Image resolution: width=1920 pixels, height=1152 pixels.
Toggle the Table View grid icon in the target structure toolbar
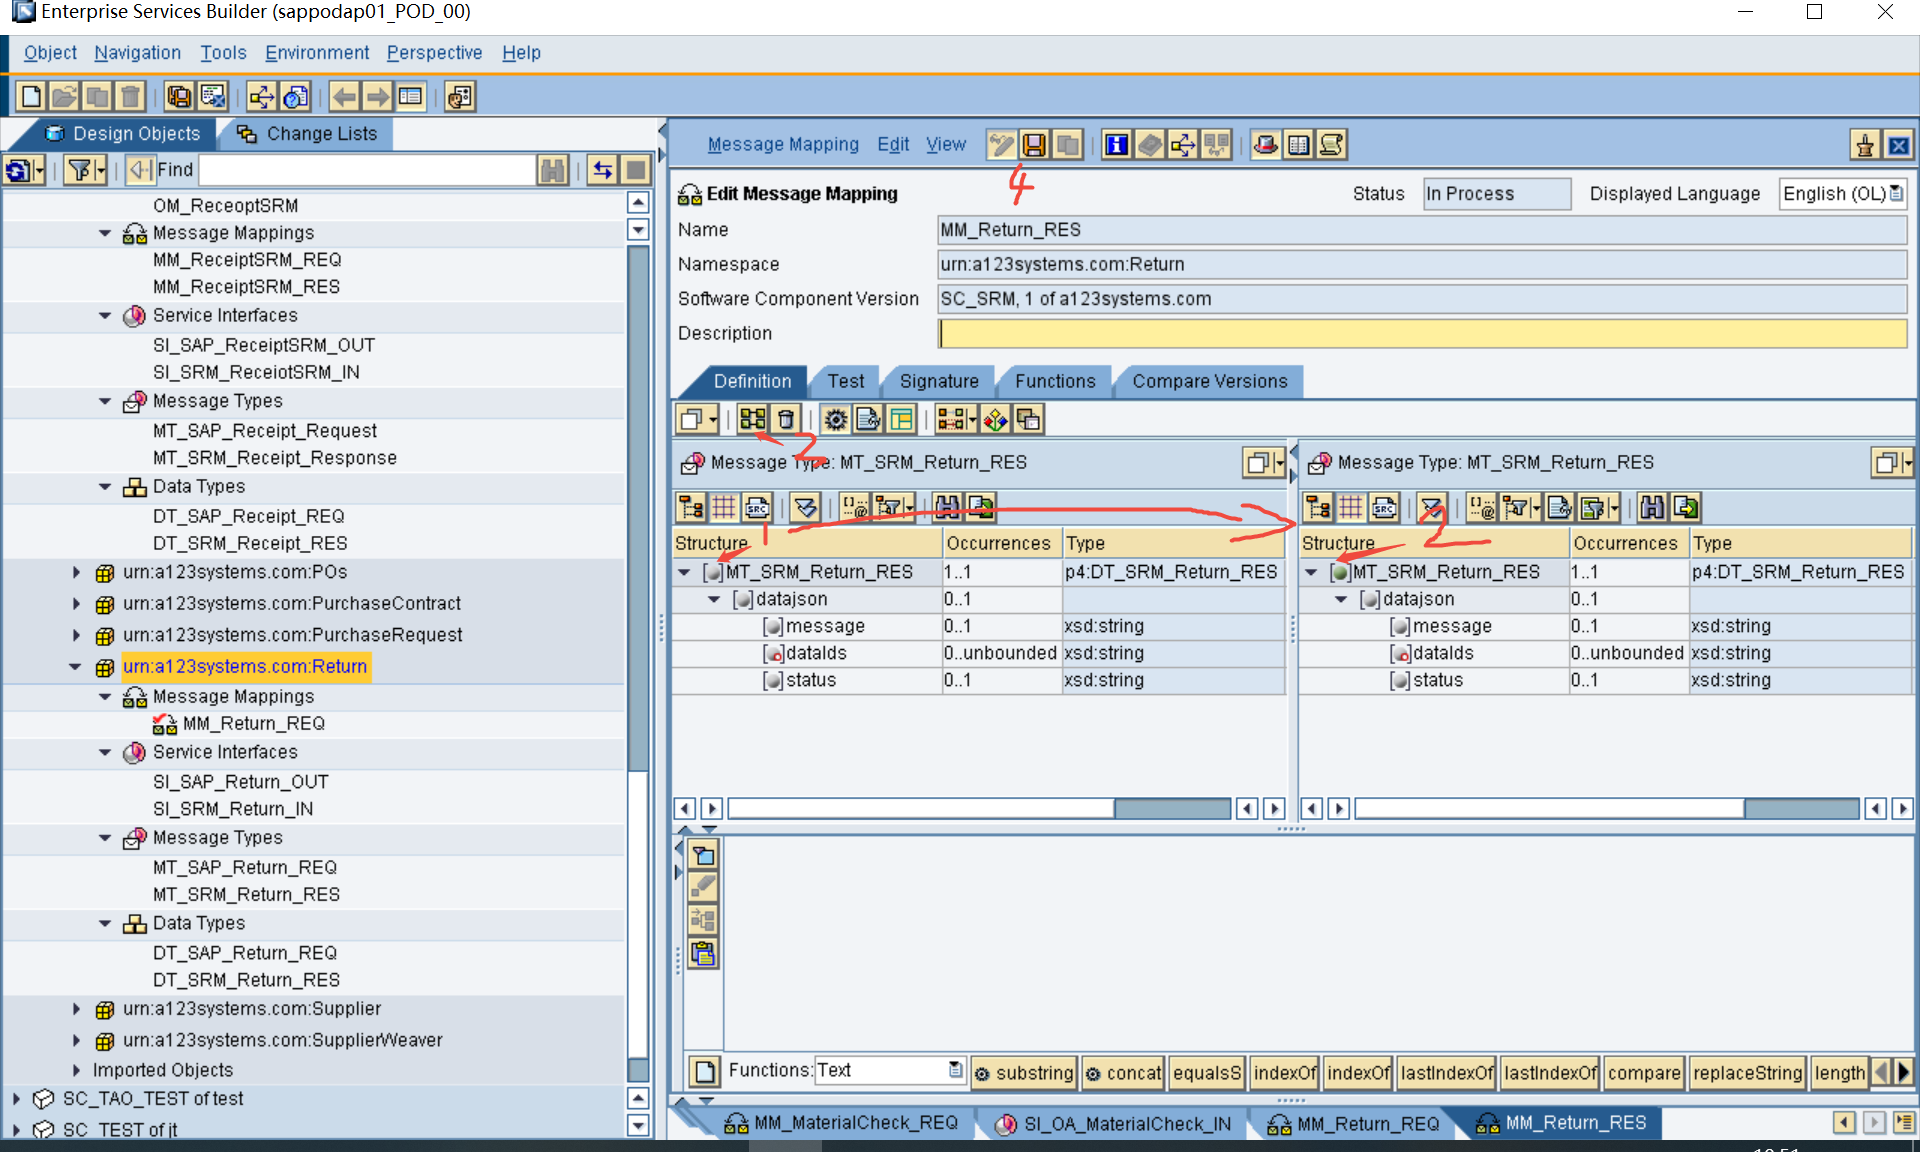1351,507
